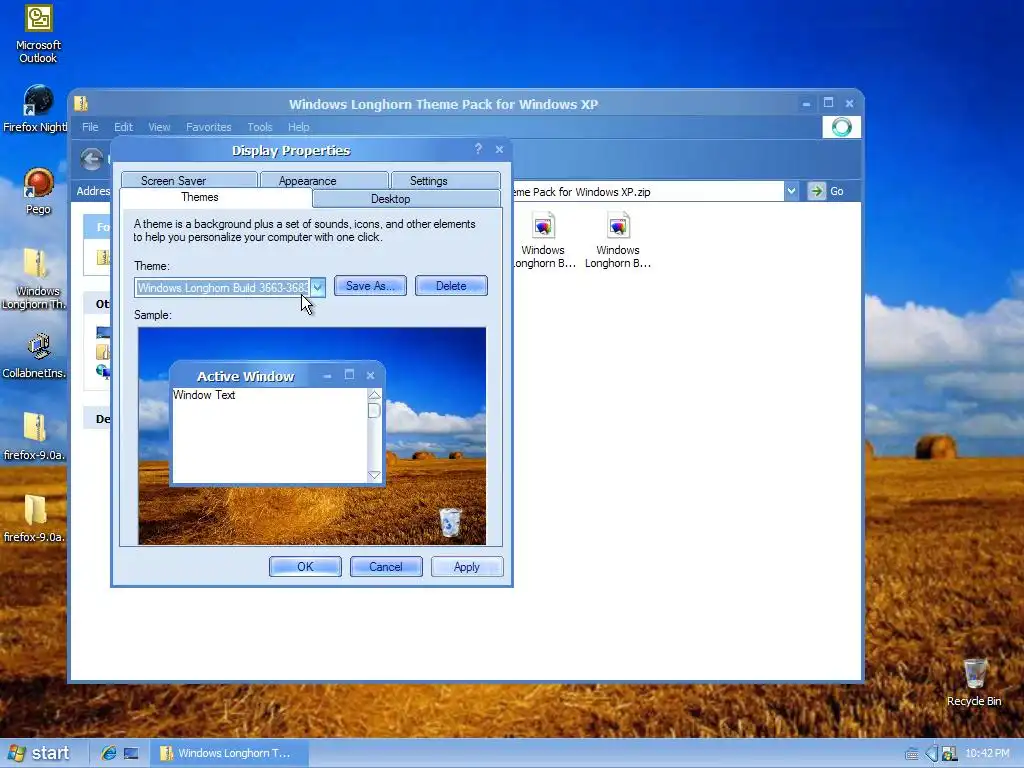Switch to the Desktop tab
The height and width of the screenshot is (768, 1024).
coord(407,199)
